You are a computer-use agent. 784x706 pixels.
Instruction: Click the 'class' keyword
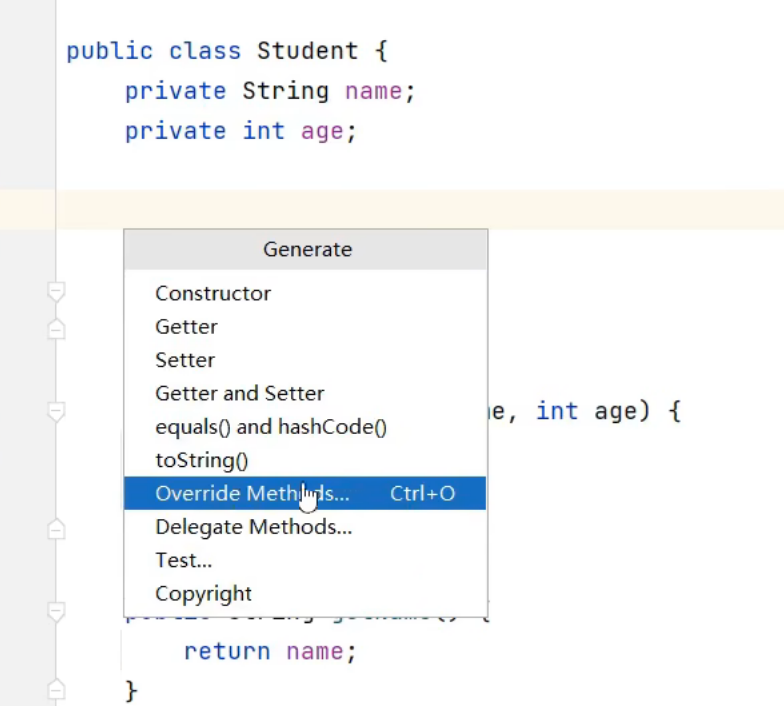pos(205,52)
